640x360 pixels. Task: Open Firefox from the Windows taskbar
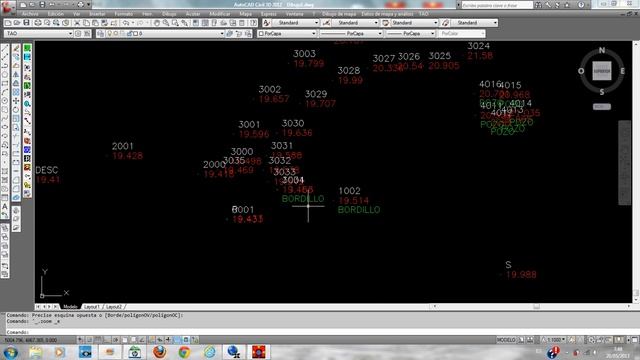(160, 352)
